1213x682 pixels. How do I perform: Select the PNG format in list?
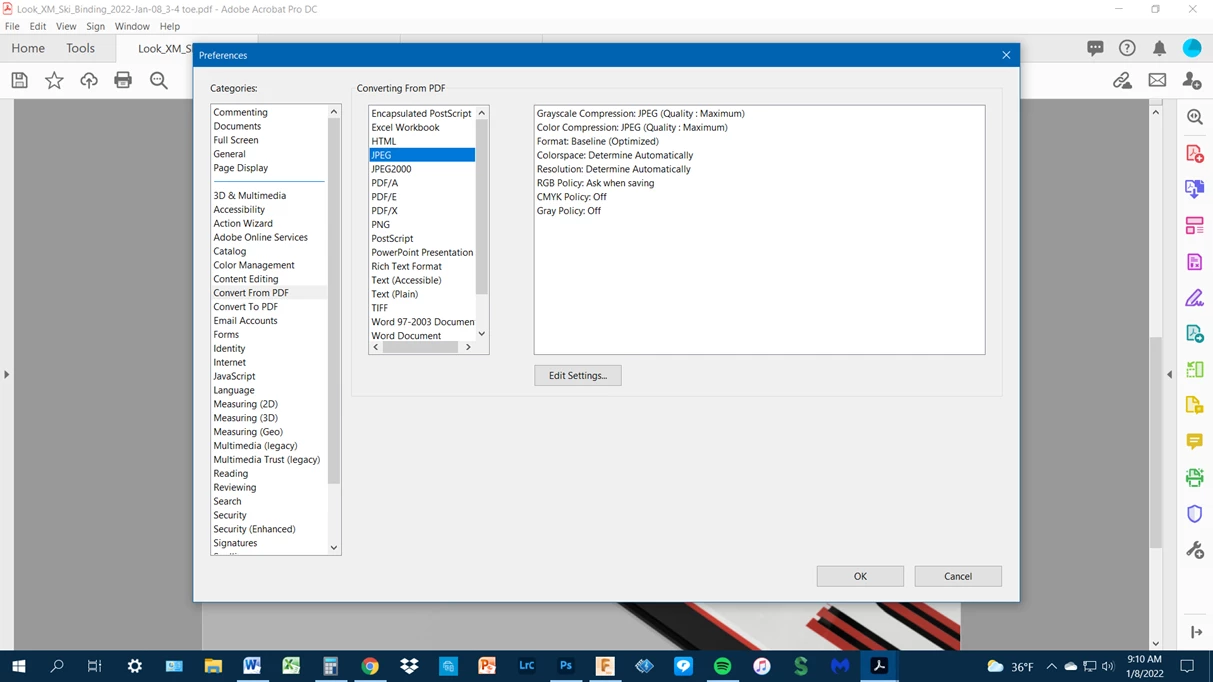coord(381,225)
